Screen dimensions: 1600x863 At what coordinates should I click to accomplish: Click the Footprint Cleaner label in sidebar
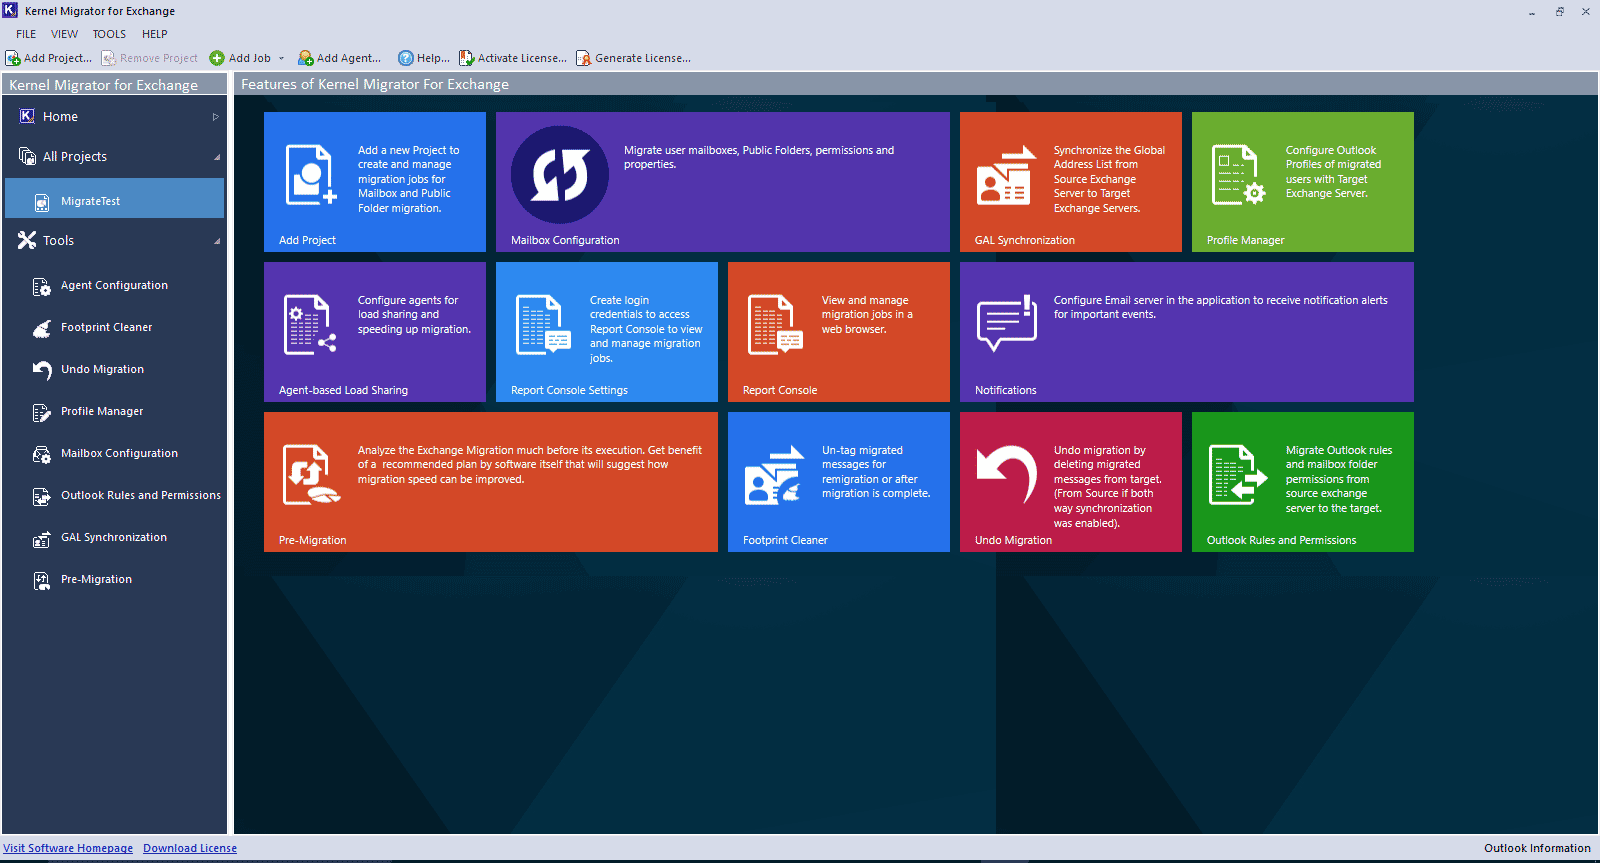[107, 327]
